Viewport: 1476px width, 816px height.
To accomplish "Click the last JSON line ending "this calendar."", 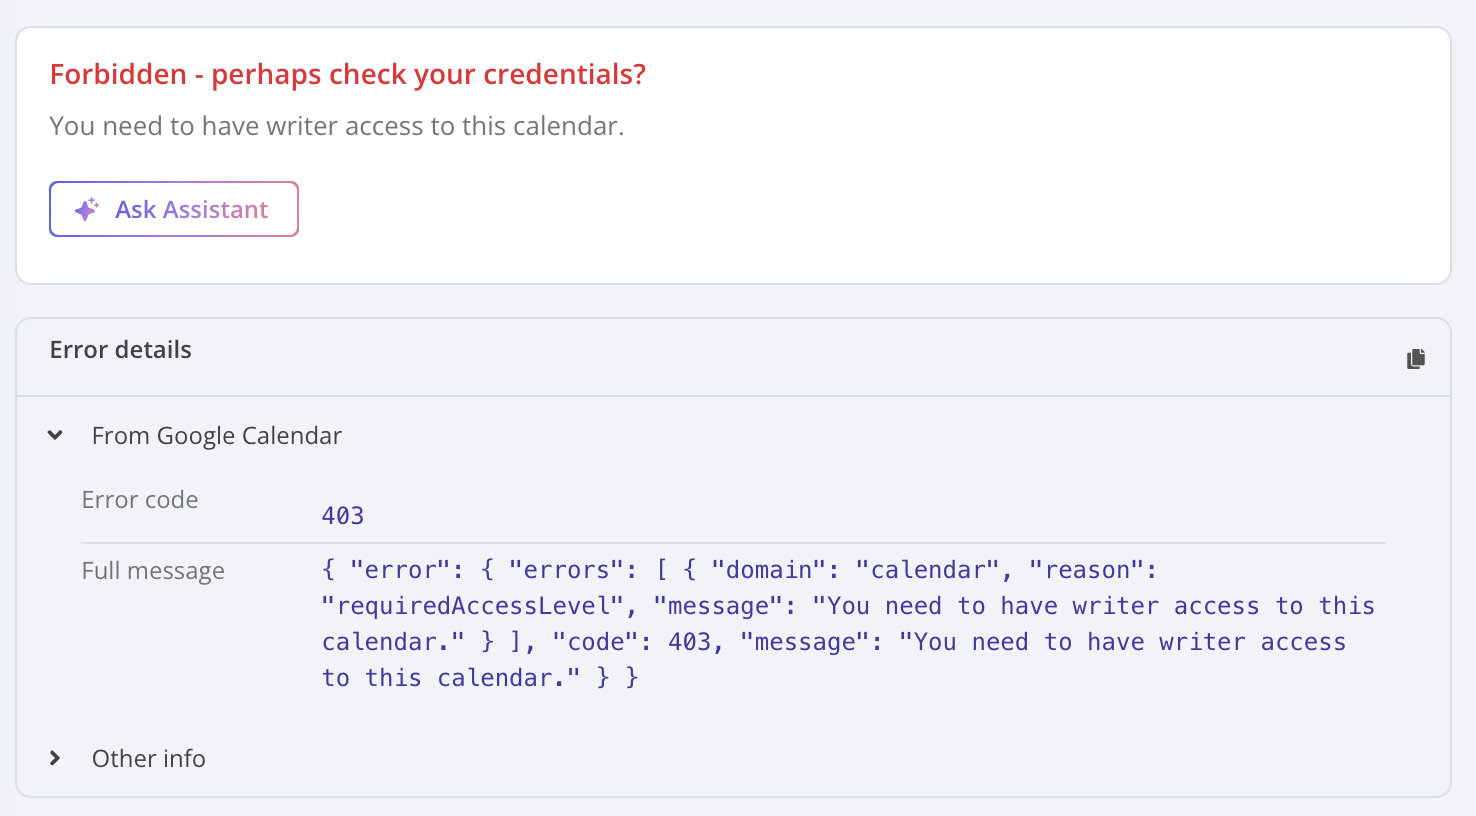I will [480, 678].
